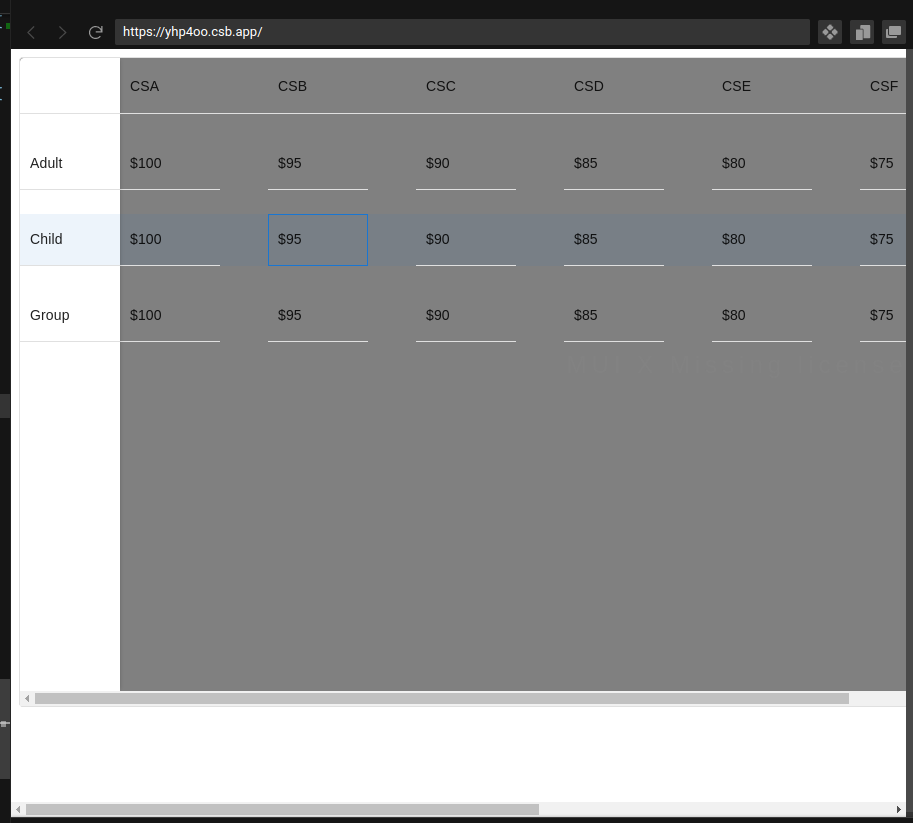
Task: Select the Group $75 cell under CSF
Action: click(881, 315)
